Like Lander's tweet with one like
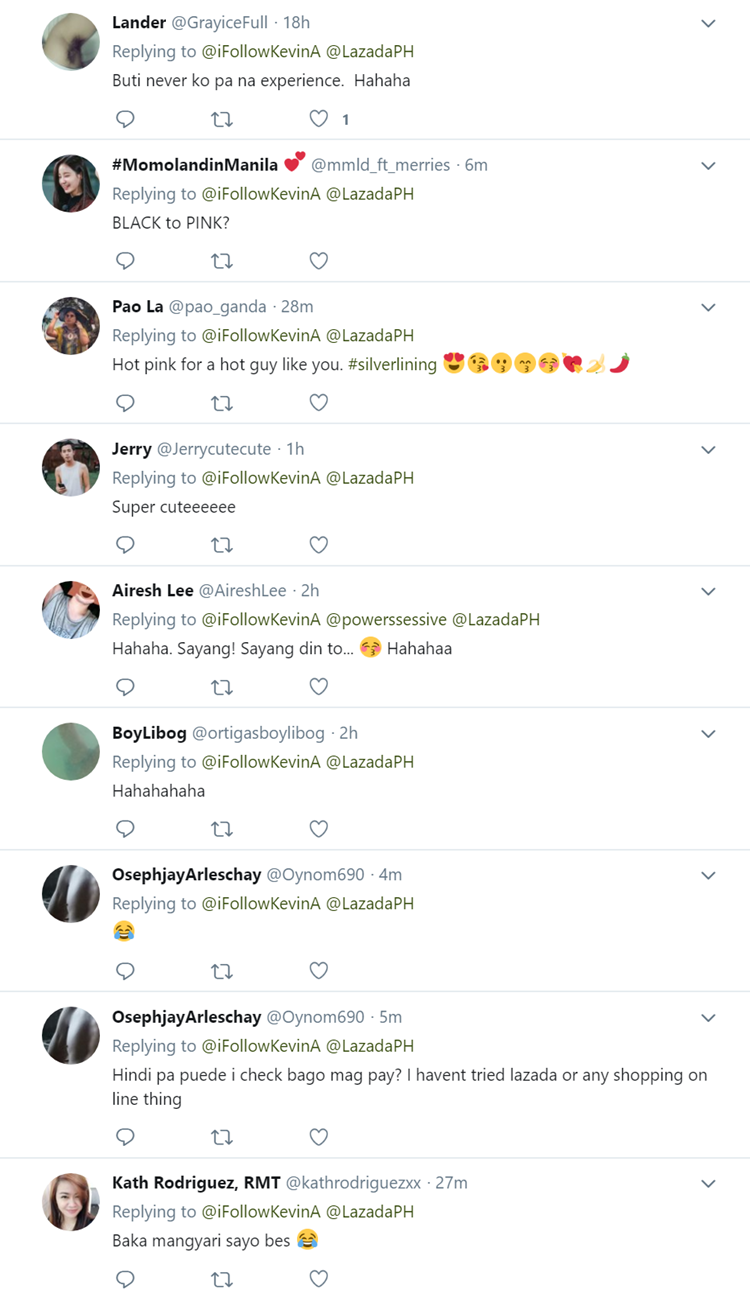This screenshot has height=1293, width=750. click(x=318, y=119)
